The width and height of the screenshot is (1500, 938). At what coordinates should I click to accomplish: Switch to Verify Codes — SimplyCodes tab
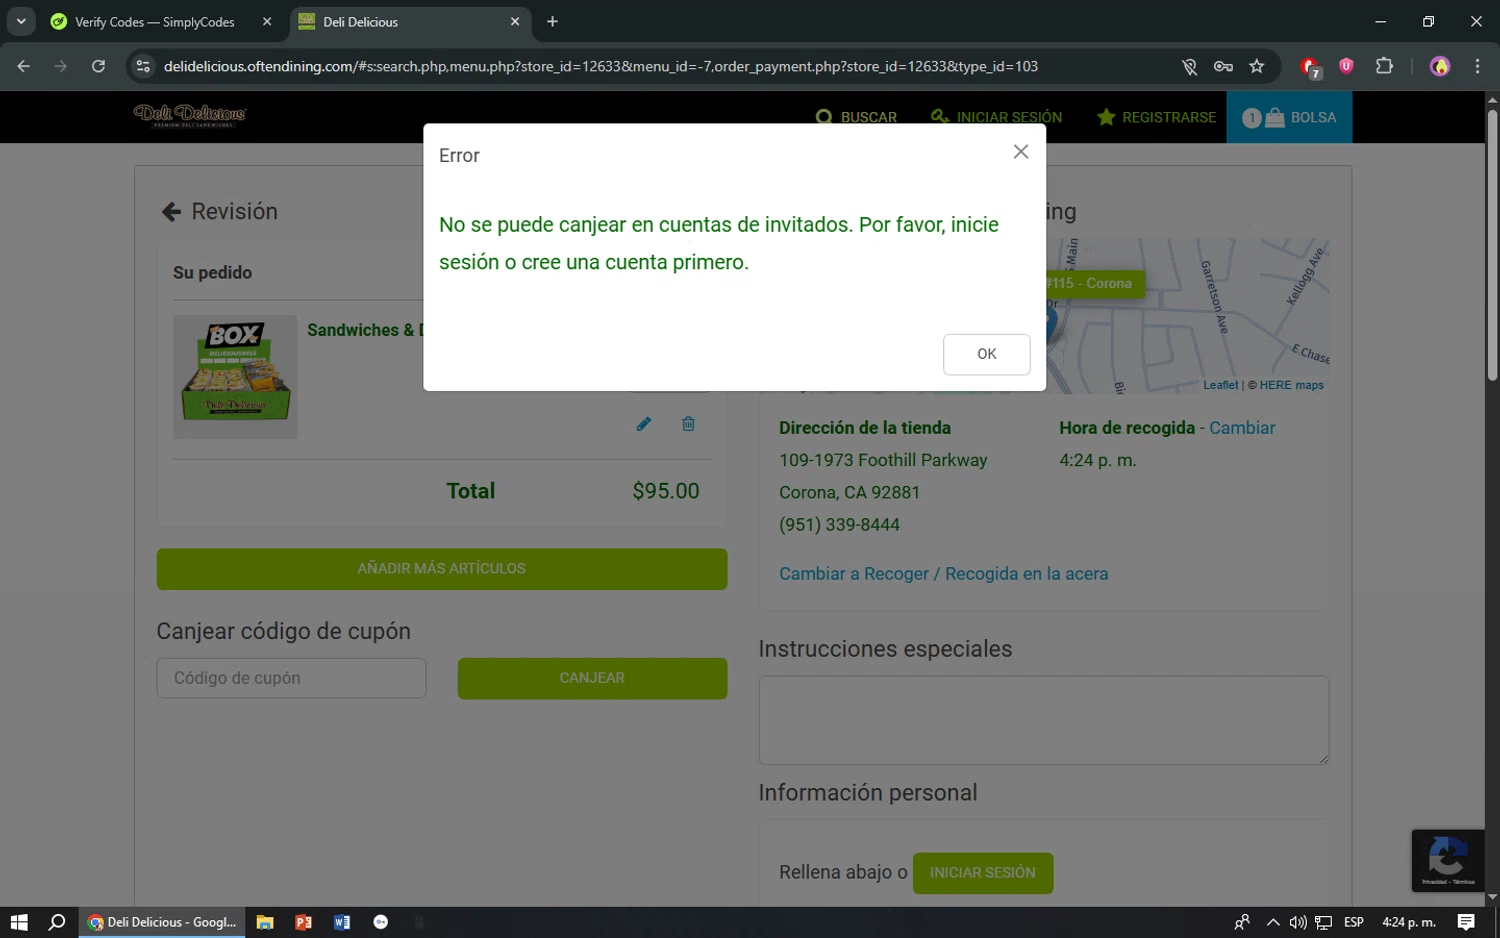[155, 22]
